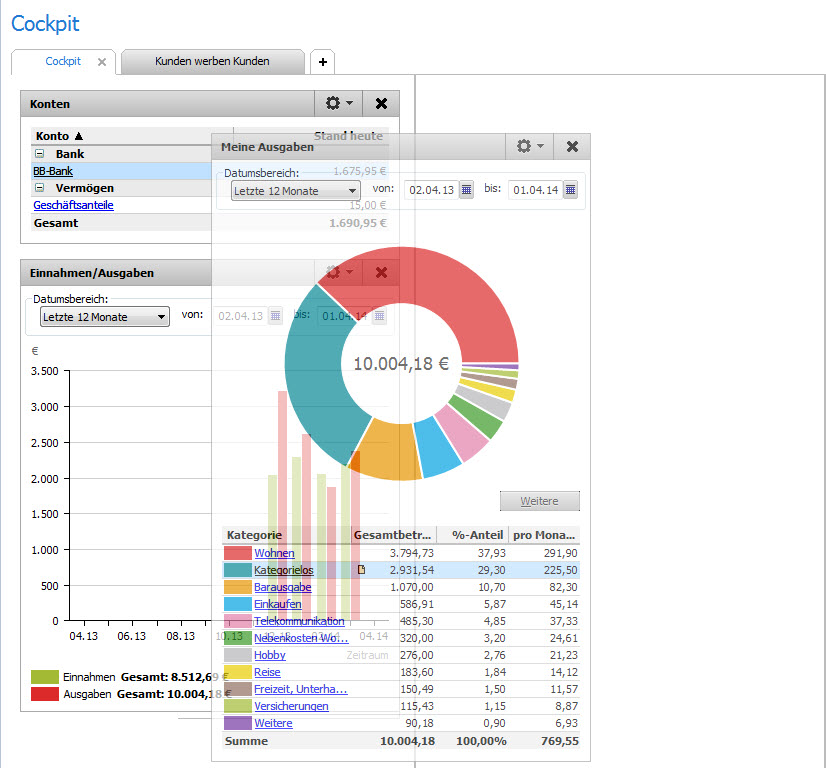Click the Weitere button below the chart
Image resolution: width=826 pixels, height=768 pixels.
[539, 501]
